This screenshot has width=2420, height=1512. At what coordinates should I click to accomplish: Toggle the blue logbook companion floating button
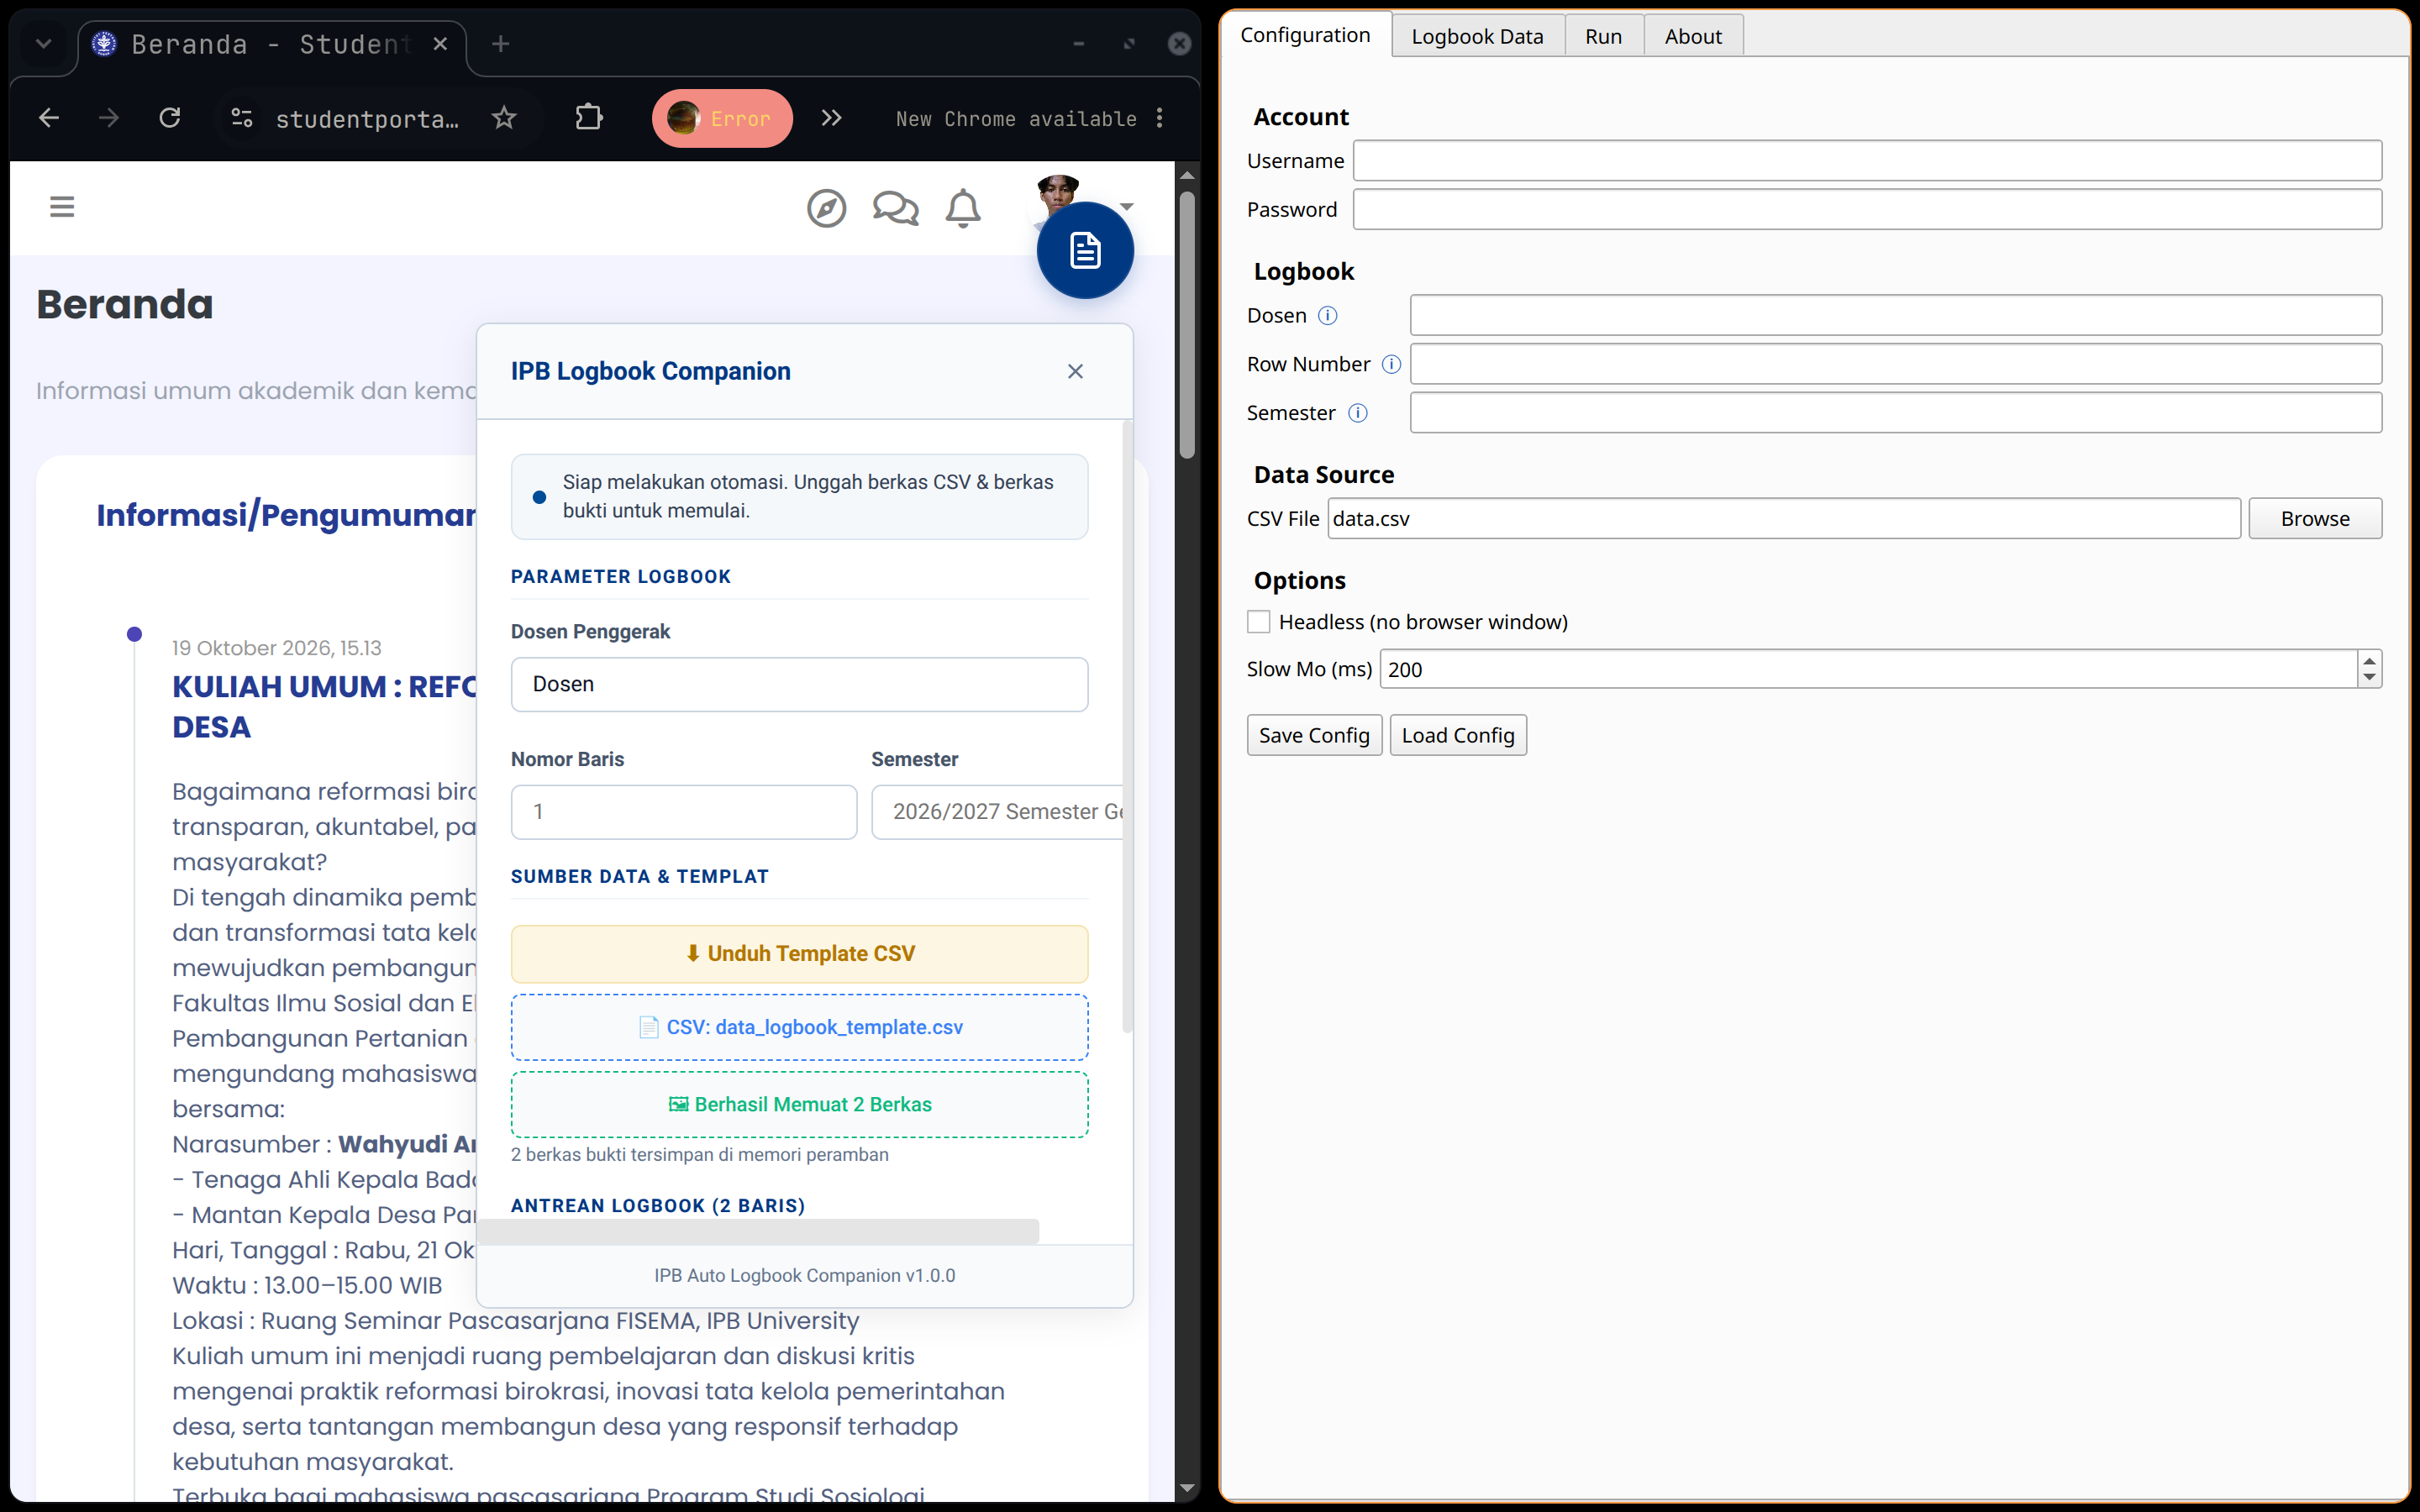[x=1085, y=250]
